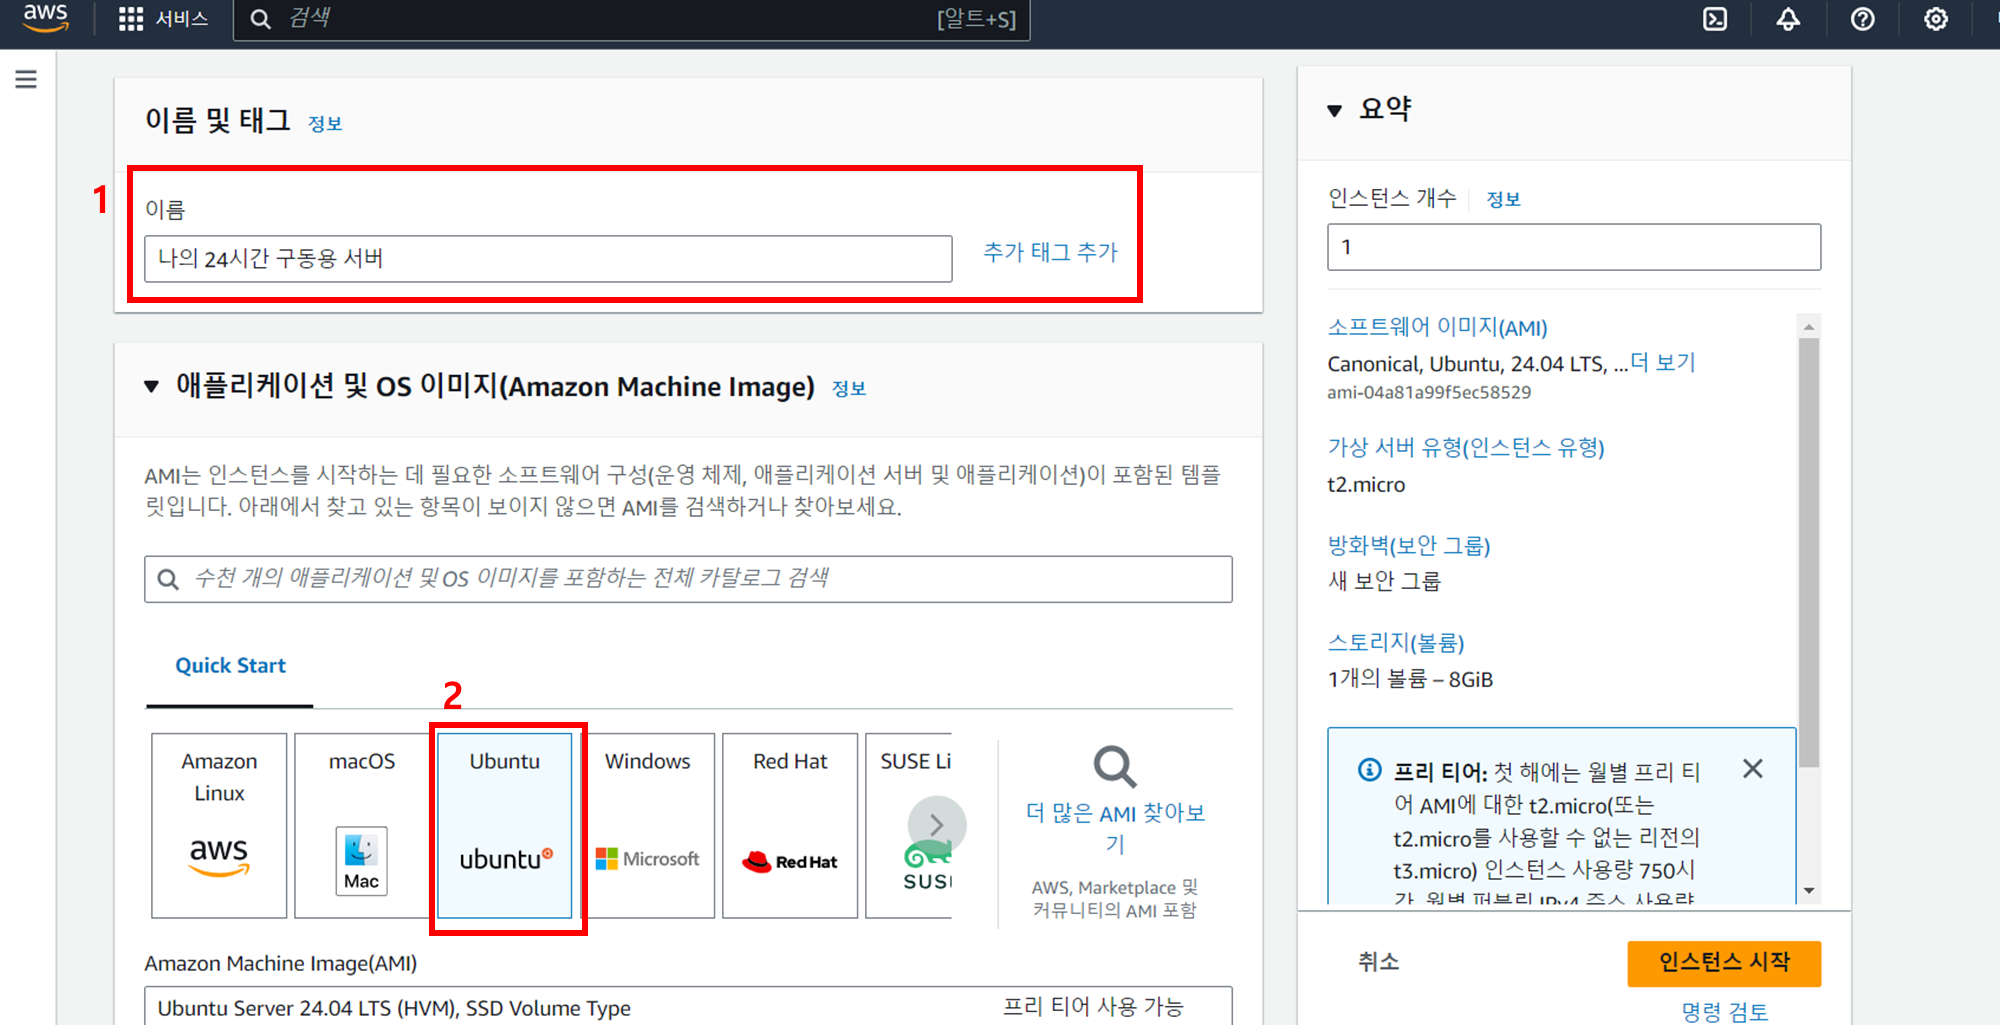Select the macOS AMI card
Viewport: 2000px width, 1025px height.
[x=362, y=825]
